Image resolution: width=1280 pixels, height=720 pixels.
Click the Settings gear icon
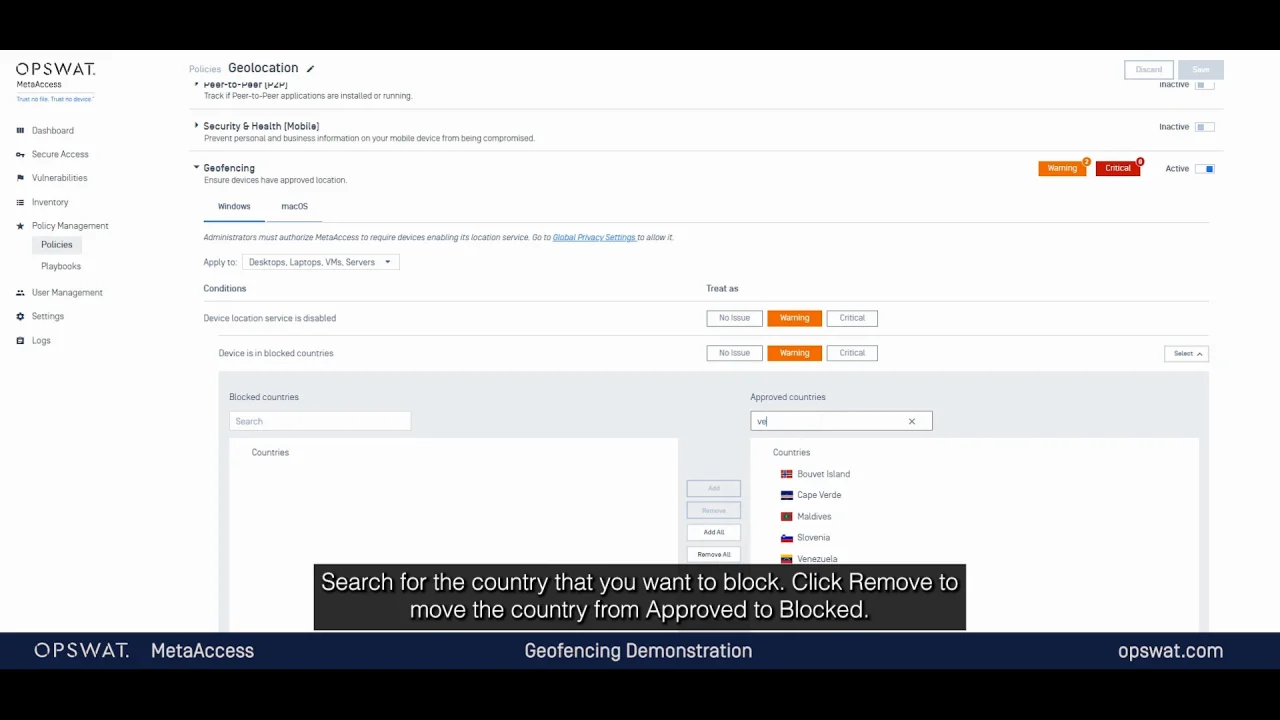coord(20,317)
